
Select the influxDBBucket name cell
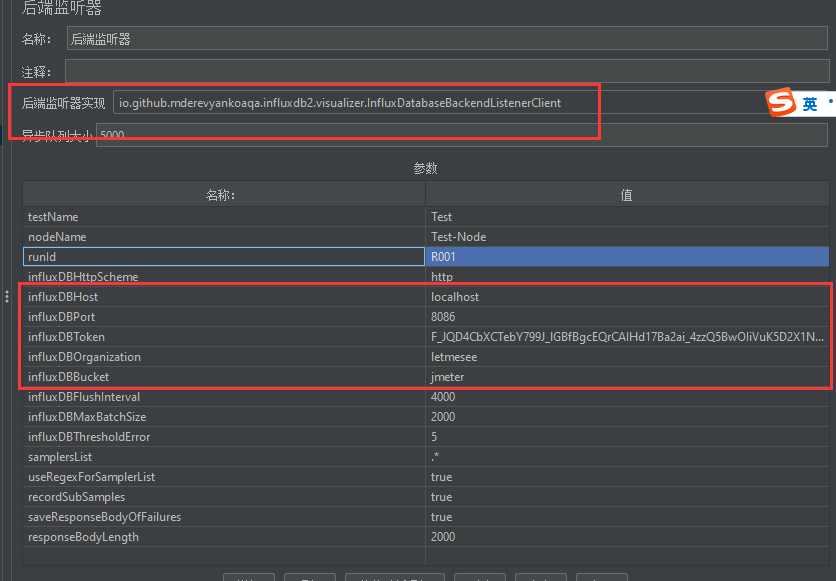[224, 376]
